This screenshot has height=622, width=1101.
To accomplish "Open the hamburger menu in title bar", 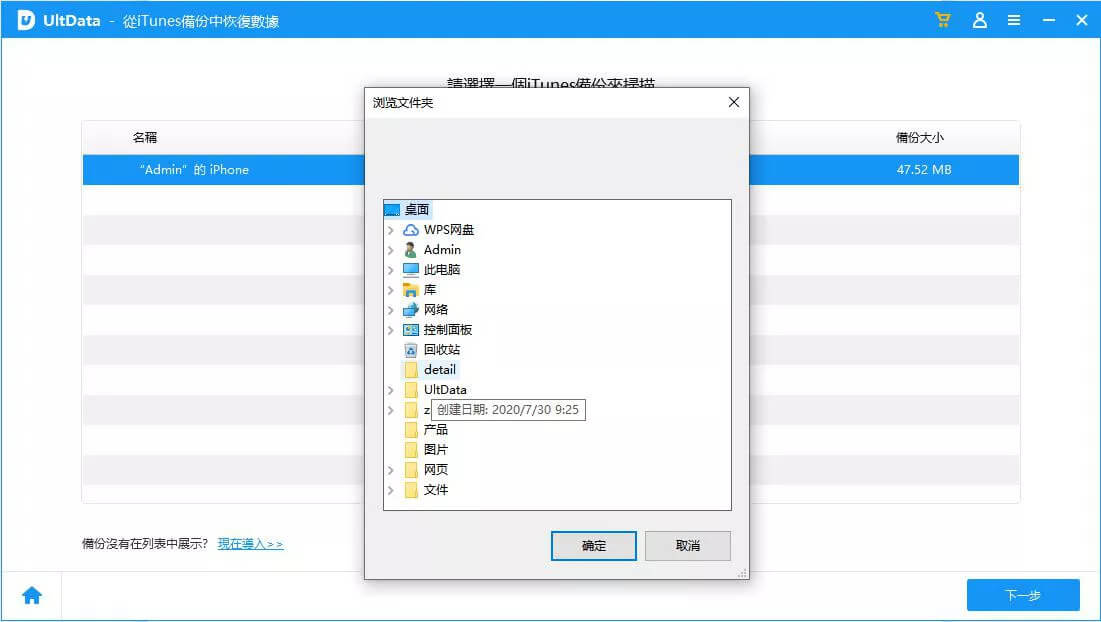I will click(1014, 20).
